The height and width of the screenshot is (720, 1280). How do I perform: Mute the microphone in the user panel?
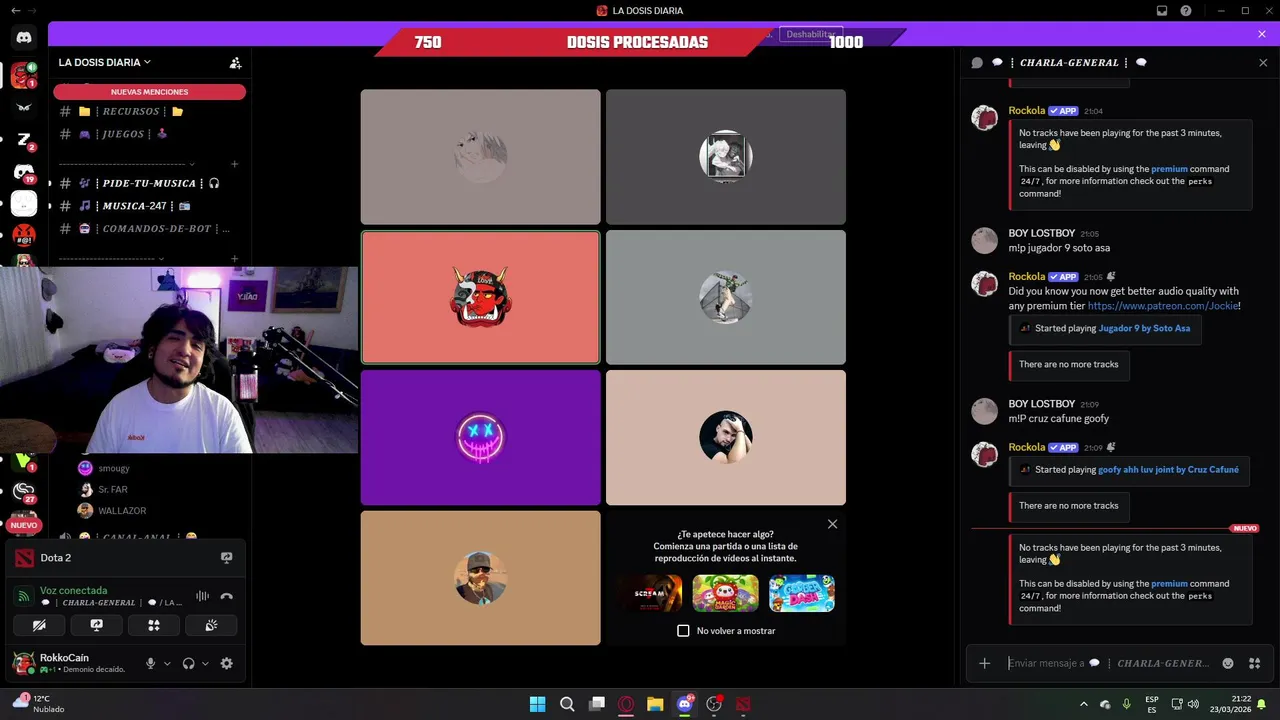pos(151,663)
